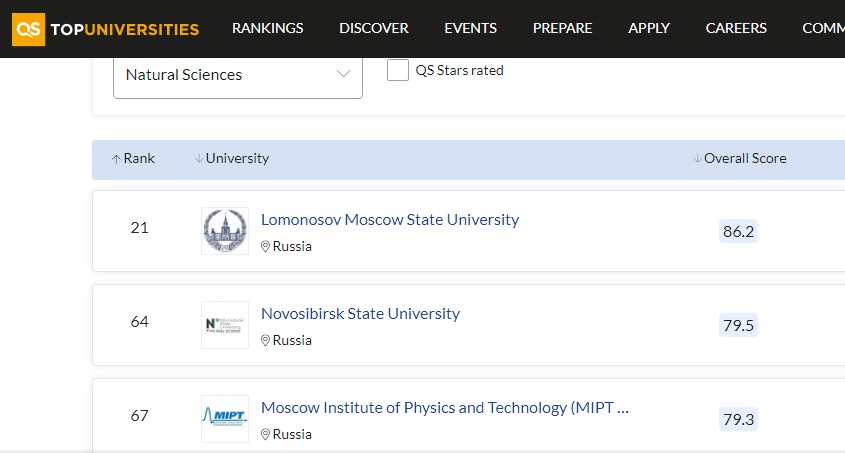Open Novosibirsk State University link

361,313
